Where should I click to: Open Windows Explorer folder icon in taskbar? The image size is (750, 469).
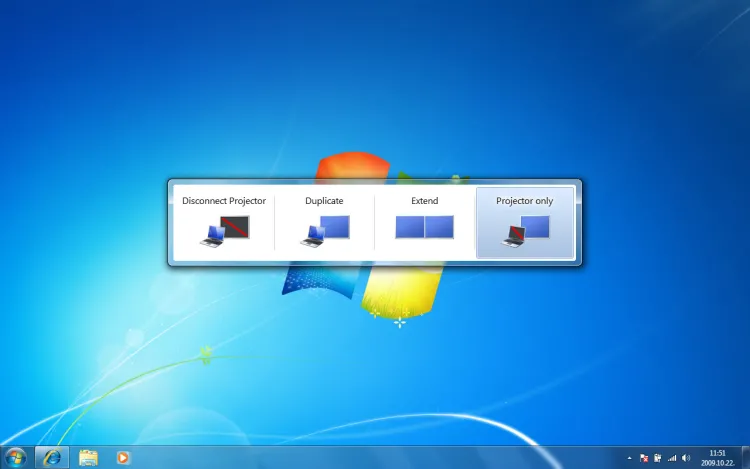[x=88, y=458]
